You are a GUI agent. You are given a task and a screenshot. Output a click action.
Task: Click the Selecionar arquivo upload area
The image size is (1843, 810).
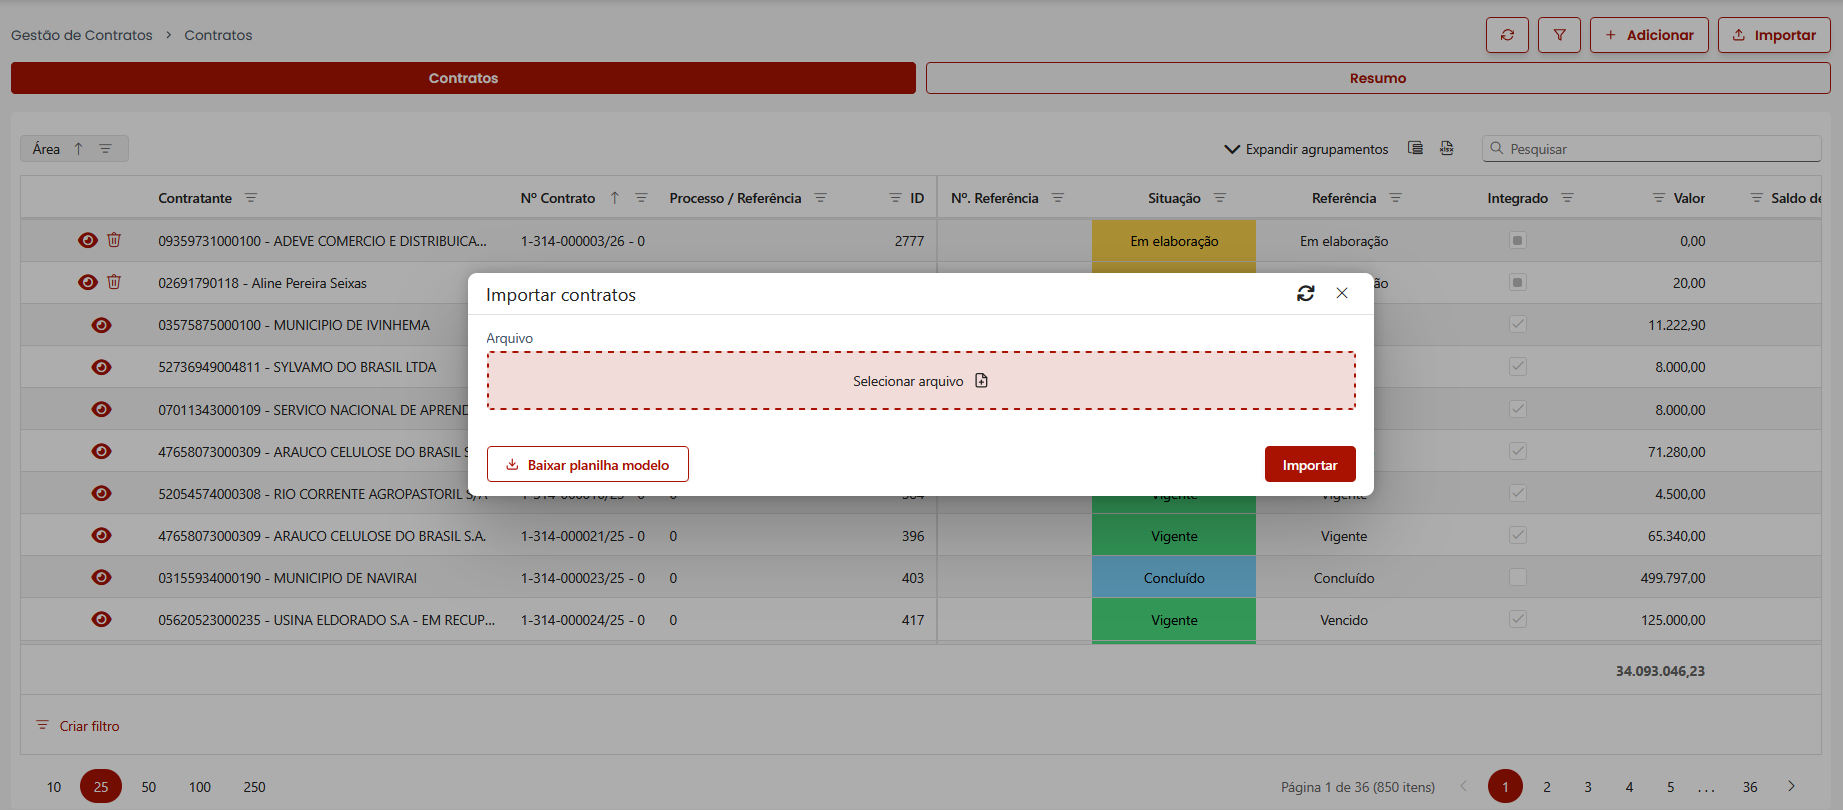point(921,381)
